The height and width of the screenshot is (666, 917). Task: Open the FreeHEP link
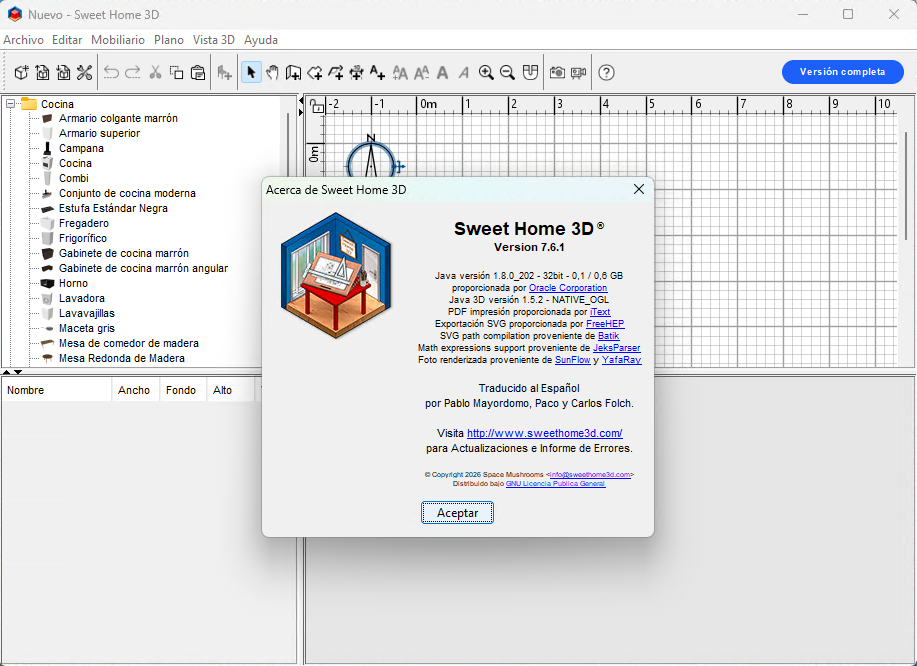tap(605, 324)
